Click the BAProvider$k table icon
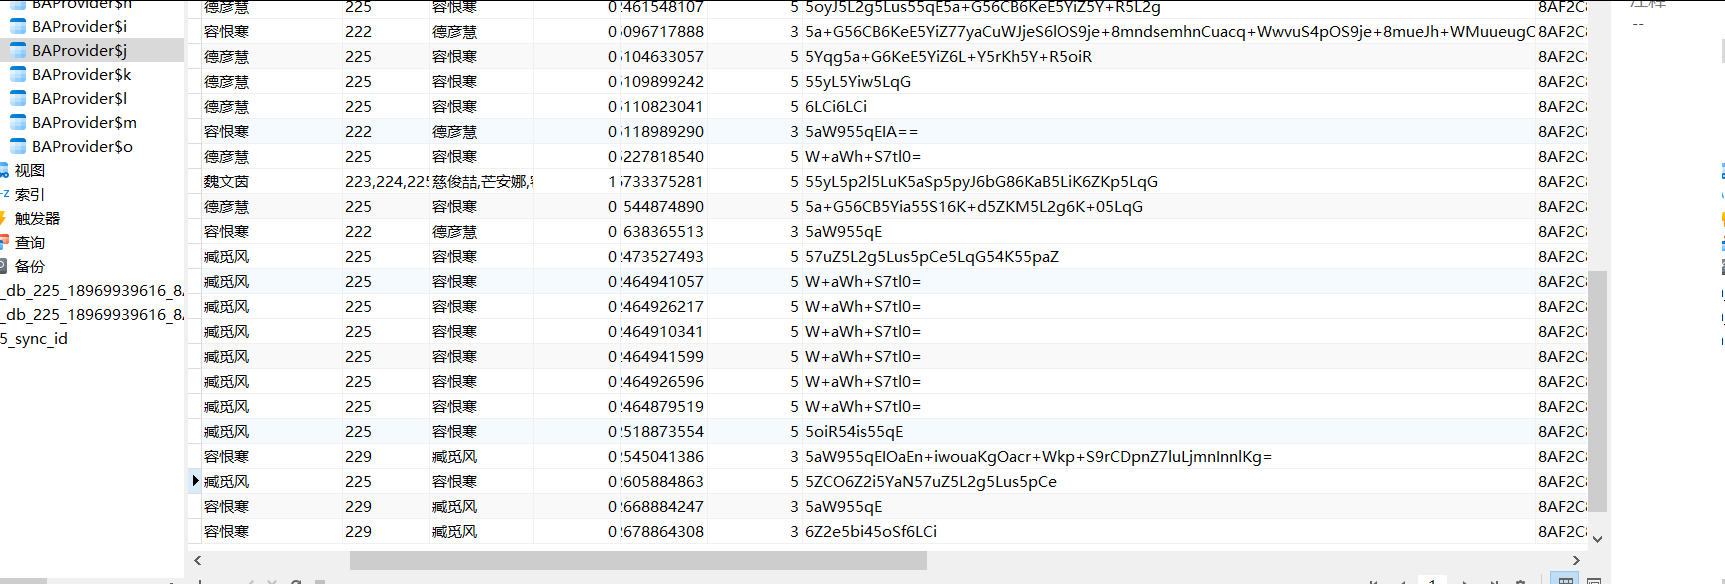The height and width of the screenshot is (584, 1725). tap(18, 74)
